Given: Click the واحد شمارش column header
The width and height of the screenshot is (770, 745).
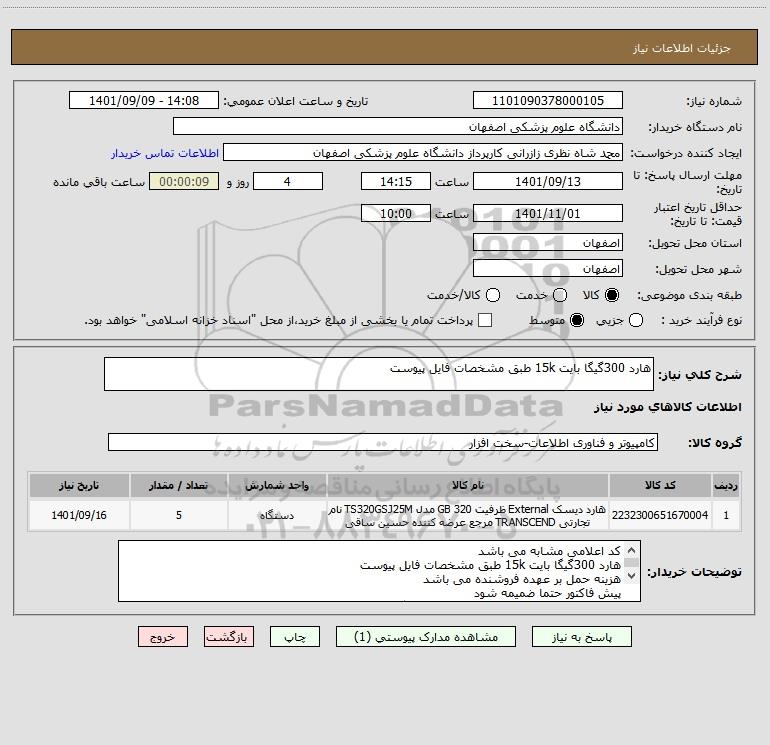Looking at the screenshot, I should point(277,485).
